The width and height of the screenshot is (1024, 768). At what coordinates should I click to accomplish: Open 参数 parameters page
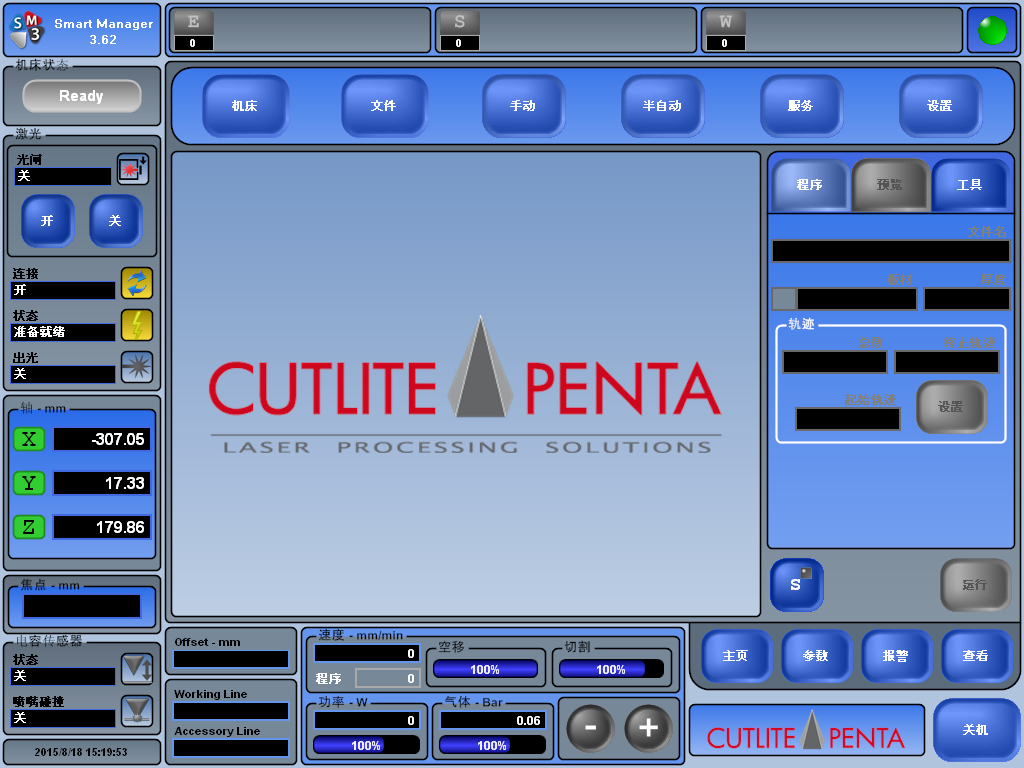pos(816,656)
